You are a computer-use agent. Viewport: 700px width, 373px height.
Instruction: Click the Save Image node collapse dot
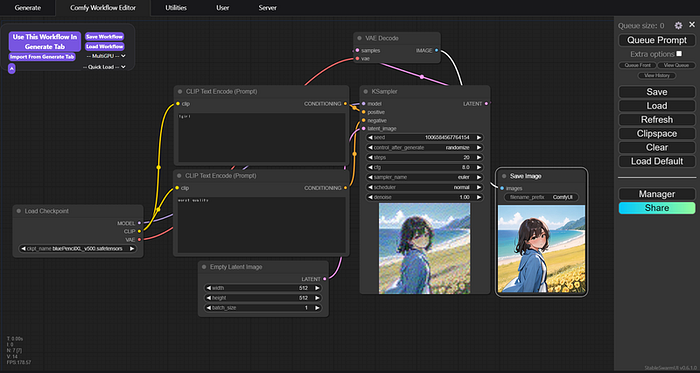(x=504, y=176)
